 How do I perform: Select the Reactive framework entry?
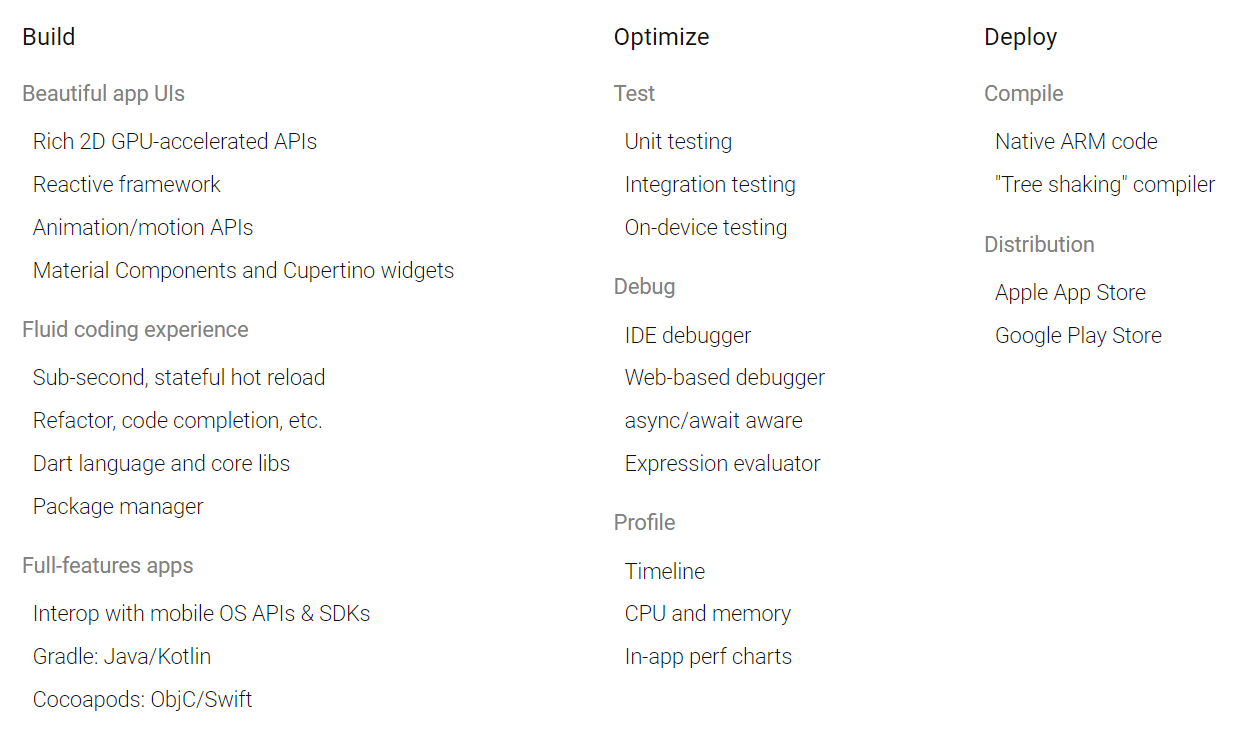[127, 184]
